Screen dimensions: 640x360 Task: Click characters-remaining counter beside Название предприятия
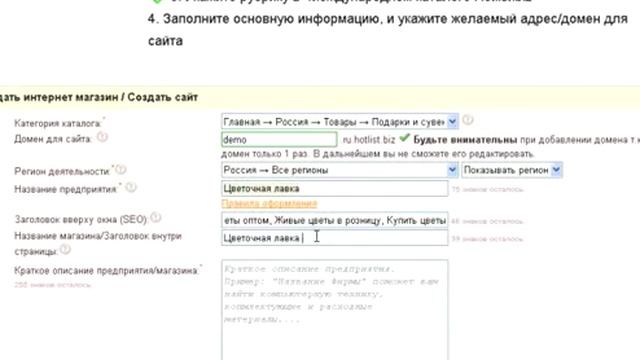(x=487, y=189)
